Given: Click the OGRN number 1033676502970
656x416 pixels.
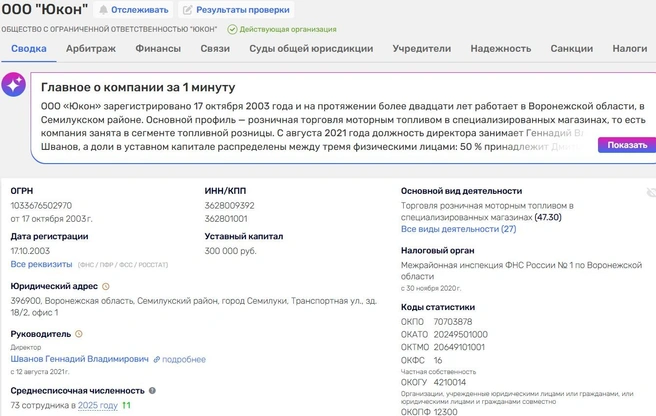Looking at the screenshot, I should (x=41, y=205).
